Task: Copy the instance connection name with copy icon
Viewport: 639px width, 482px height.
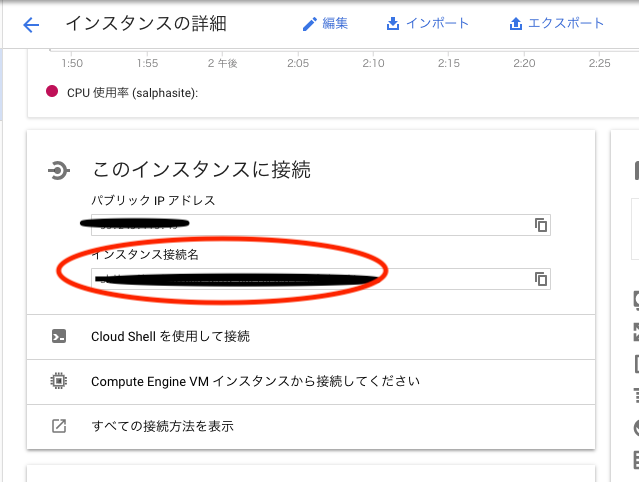Action: 541,279
